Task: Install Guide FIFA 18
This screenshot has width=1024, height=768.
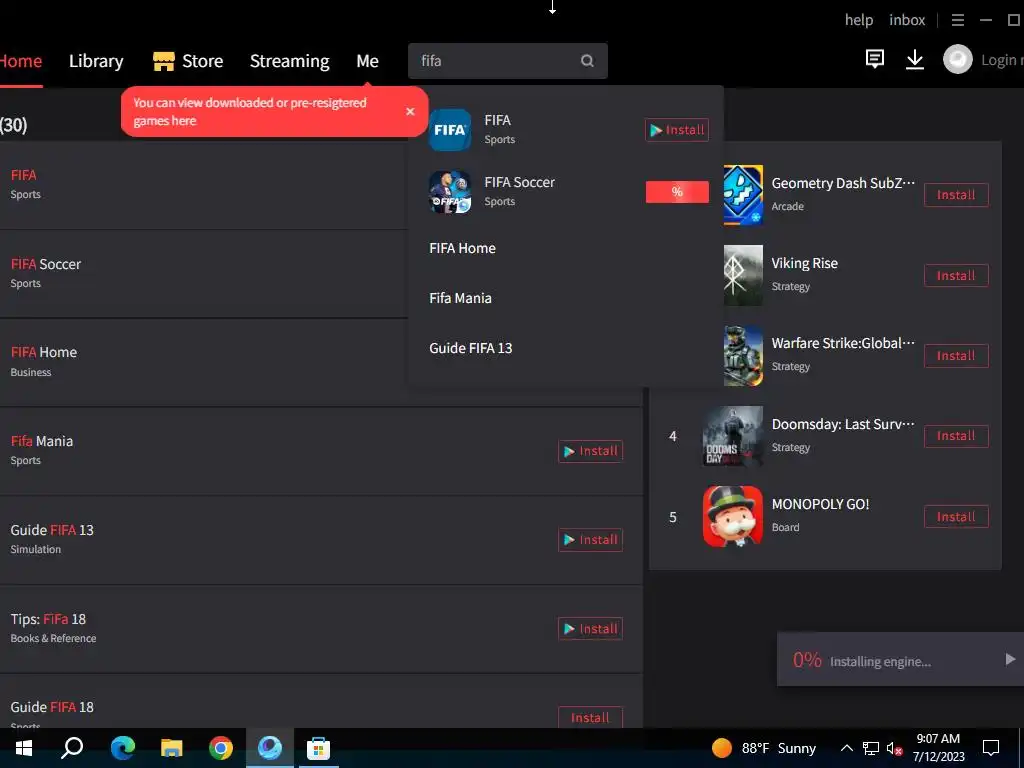Action: click(590, 718)
